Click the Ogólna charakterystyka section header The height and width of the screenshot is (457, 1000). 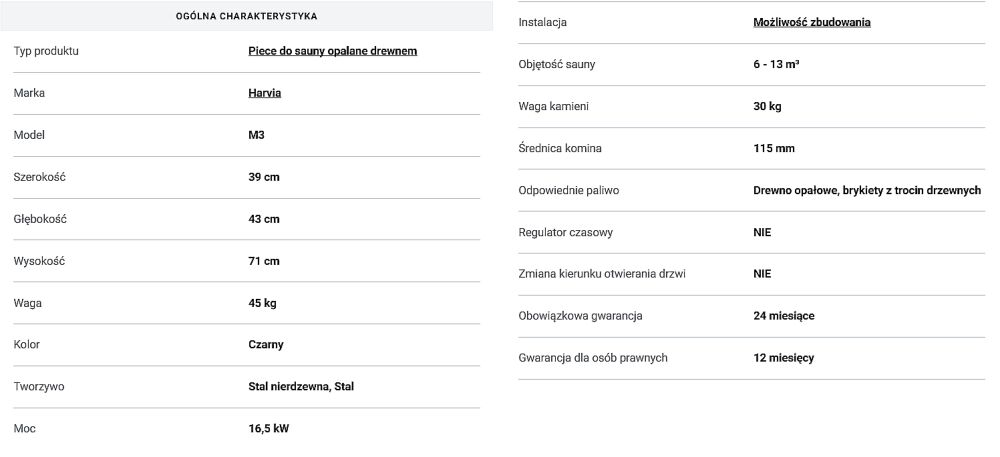click(247, 16)
